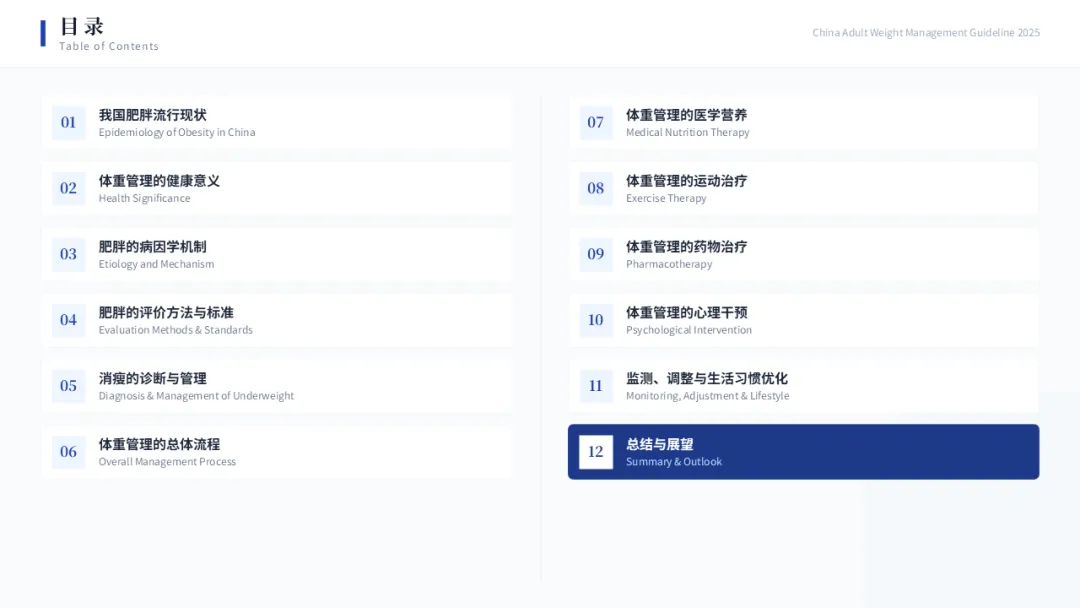Image resolution: width=1080 pixels, height=608 pixels.
Task: Click the 09 number badge
Action: pos(596,254)
